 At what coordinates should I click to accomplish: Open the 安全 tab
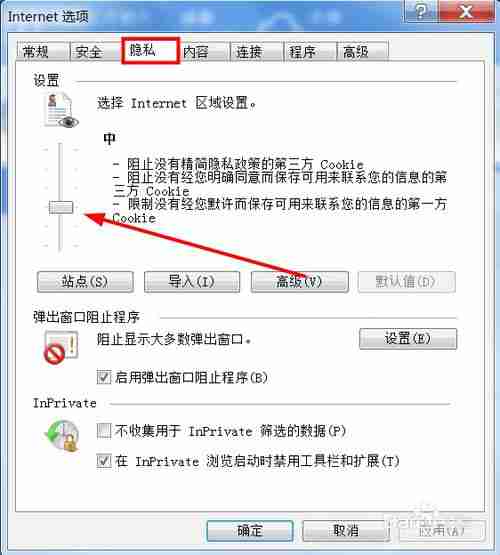click(94, 52)
